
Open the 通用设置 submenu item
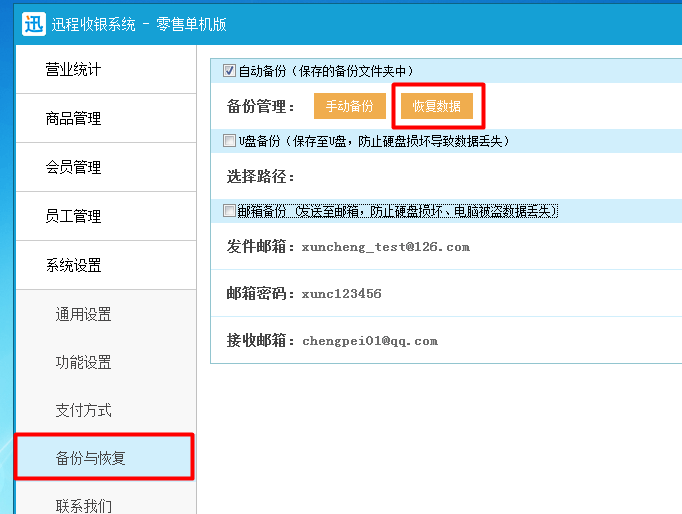83,315
